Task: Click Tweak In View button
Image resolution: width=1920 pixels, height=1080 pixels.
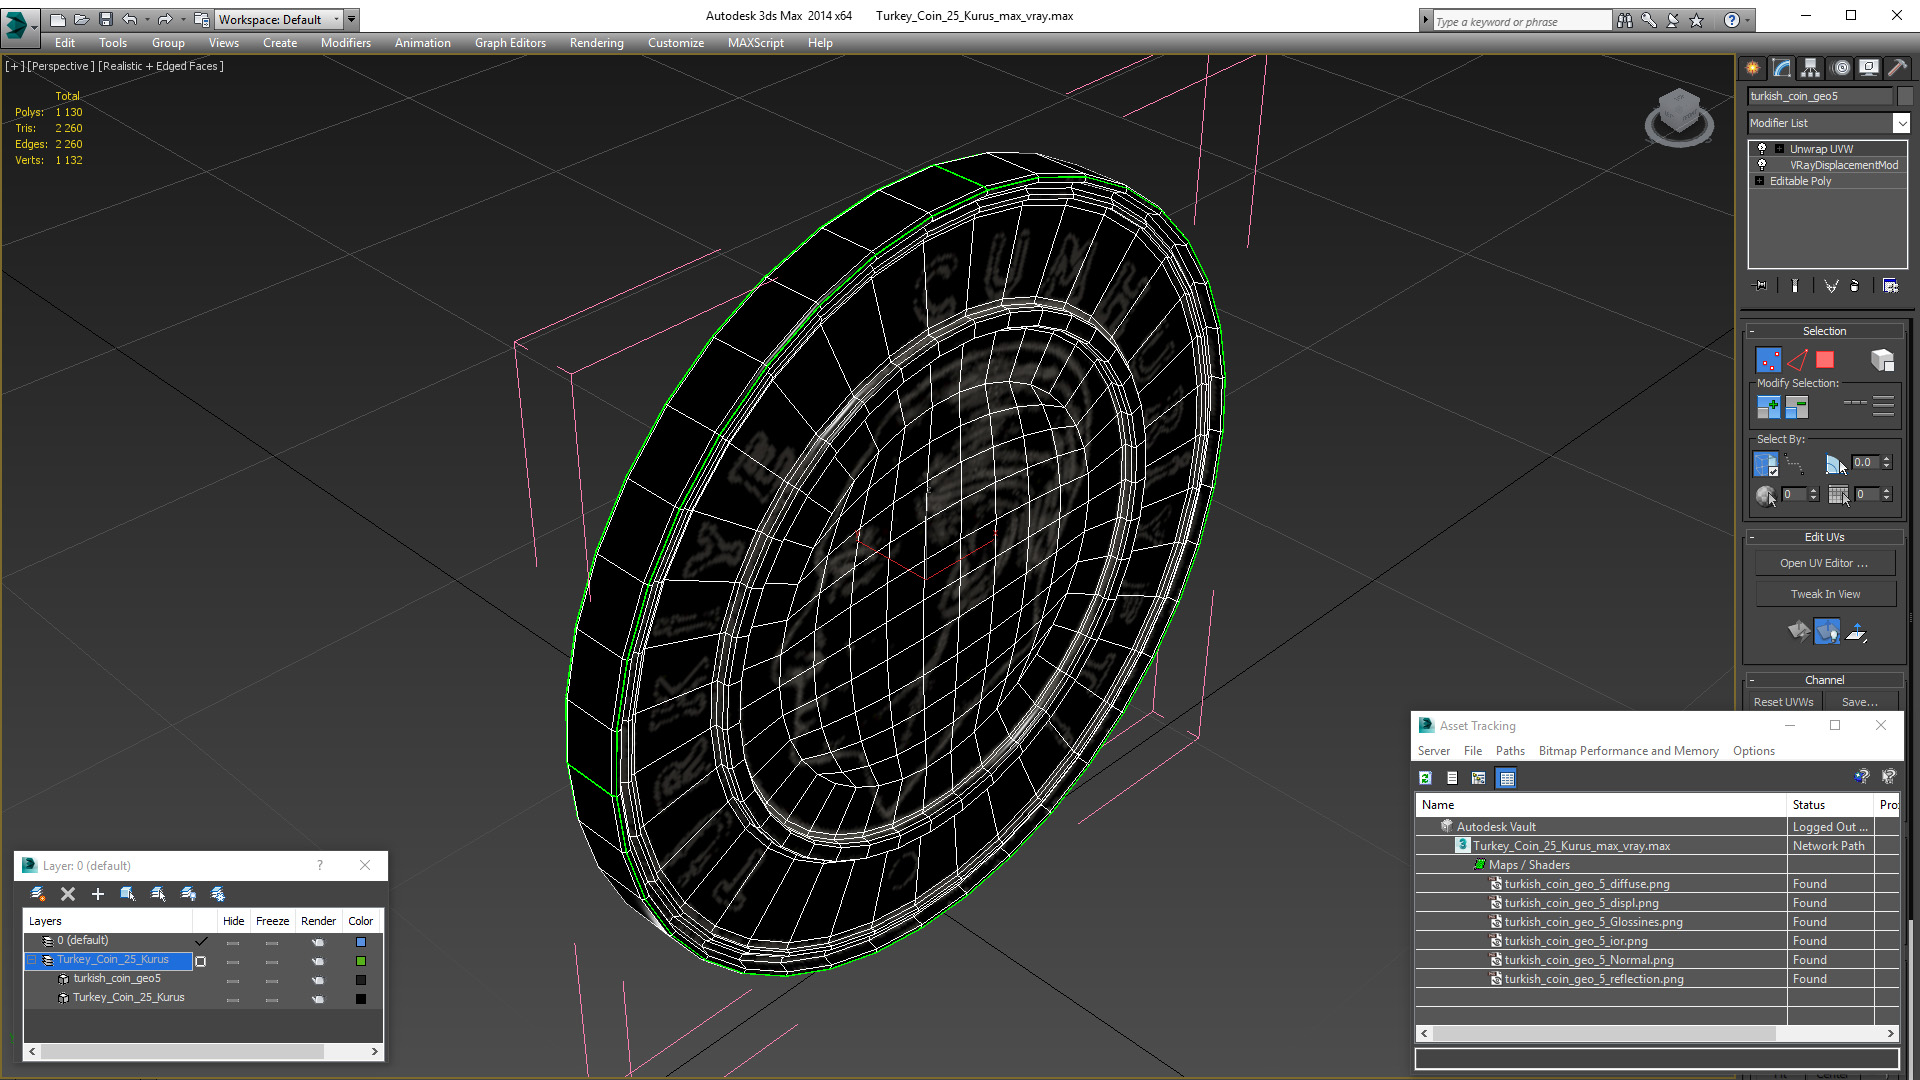Action: pos(1825,594)
